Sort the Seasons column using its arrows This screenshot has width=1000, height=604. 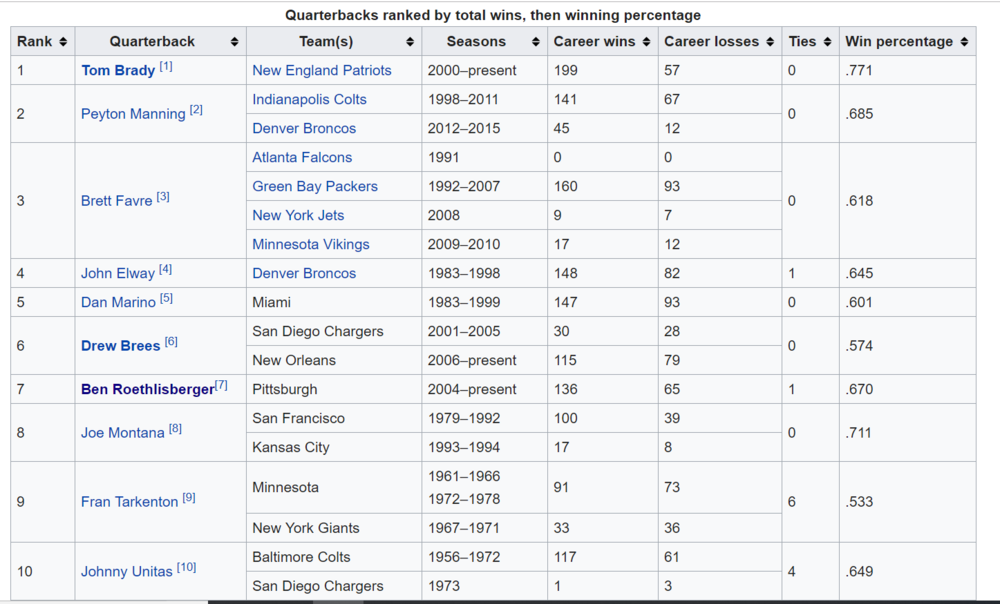(x=535, y=42)
